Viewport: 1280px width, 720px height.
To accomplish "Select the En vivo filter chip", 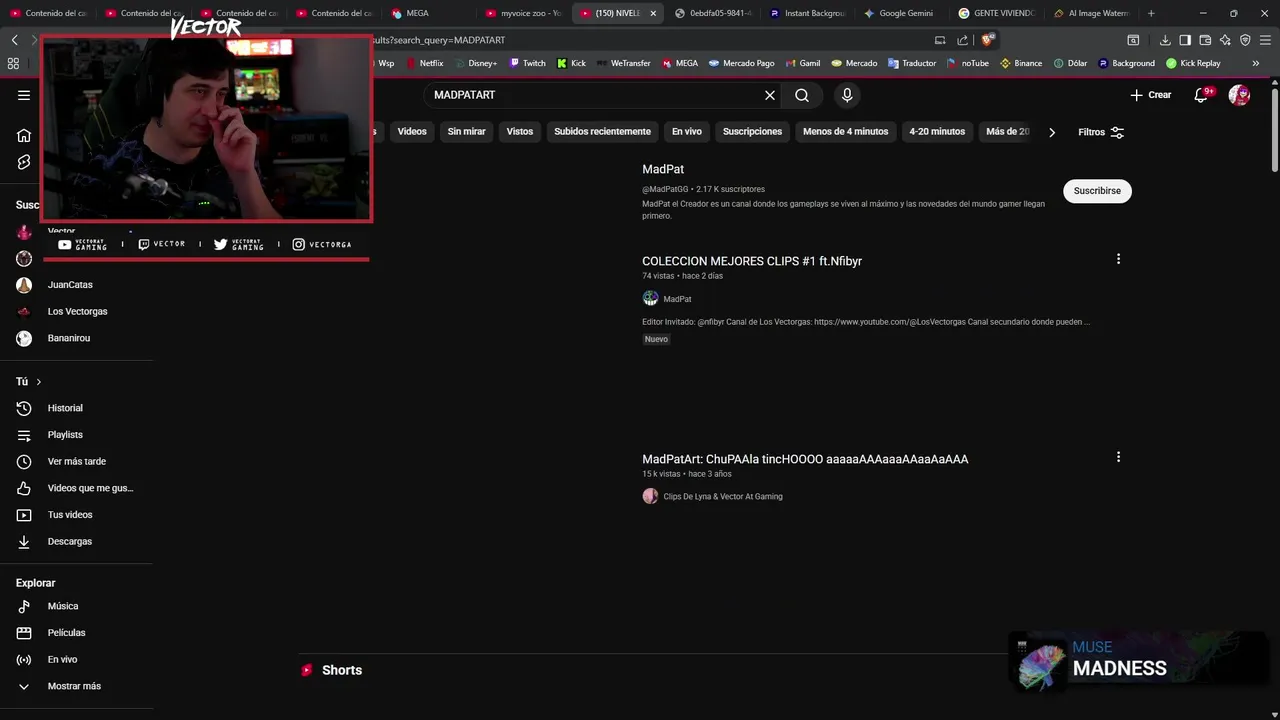I will click(x=686, y=132).
